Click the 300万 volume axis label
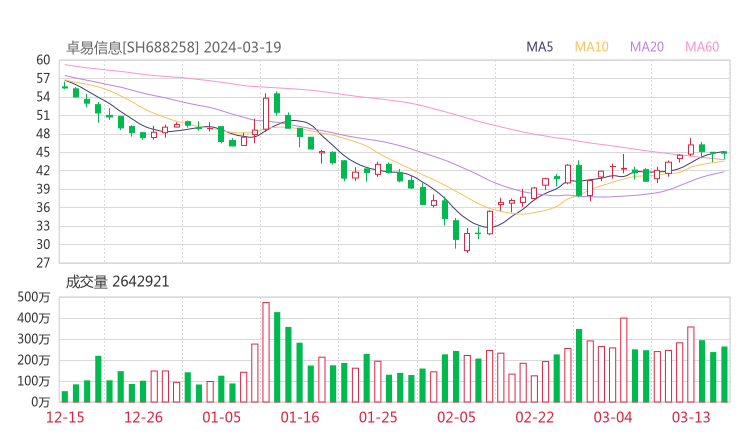Image resolution: width=740 pixels, height=440 pixels. point(34,339)
